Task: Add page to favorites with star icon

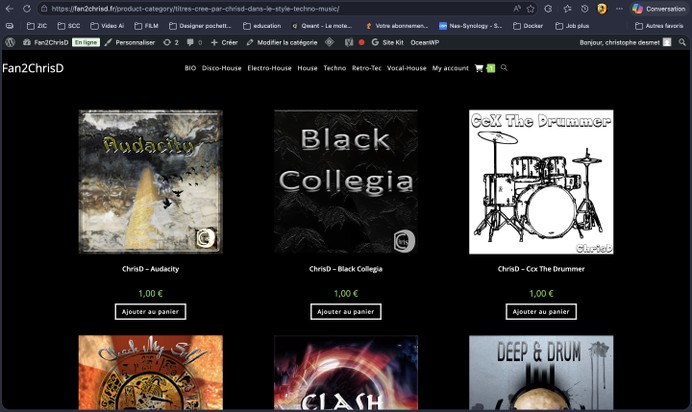Action: (530, 8)
